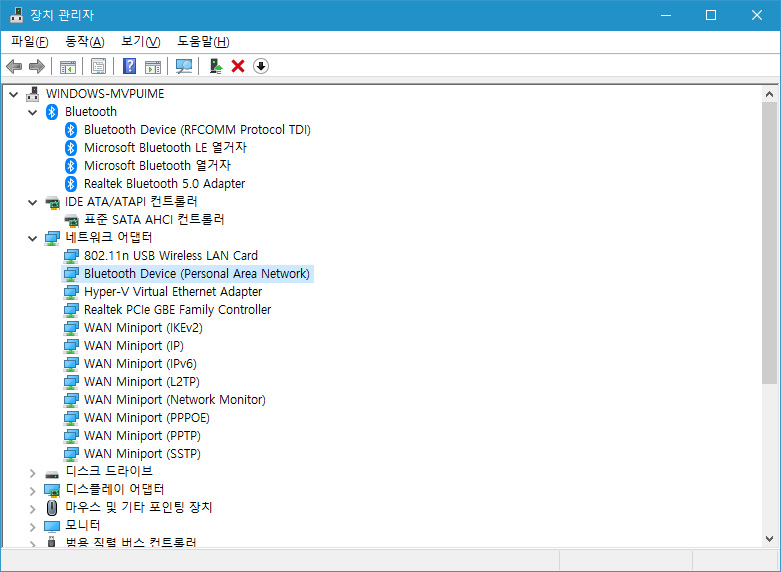Collapse the WINDOWS-MVPUIME root node
The height and width of the screenshot is (572, 781).
point(14,94)
